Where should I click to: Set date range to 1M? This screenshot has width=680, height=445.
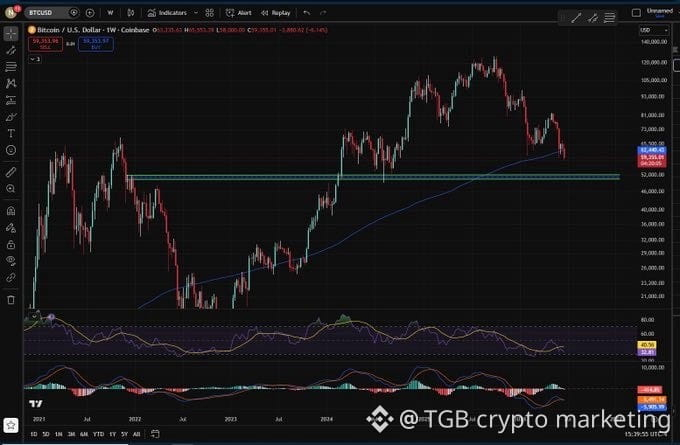click(x=59, y=434)
